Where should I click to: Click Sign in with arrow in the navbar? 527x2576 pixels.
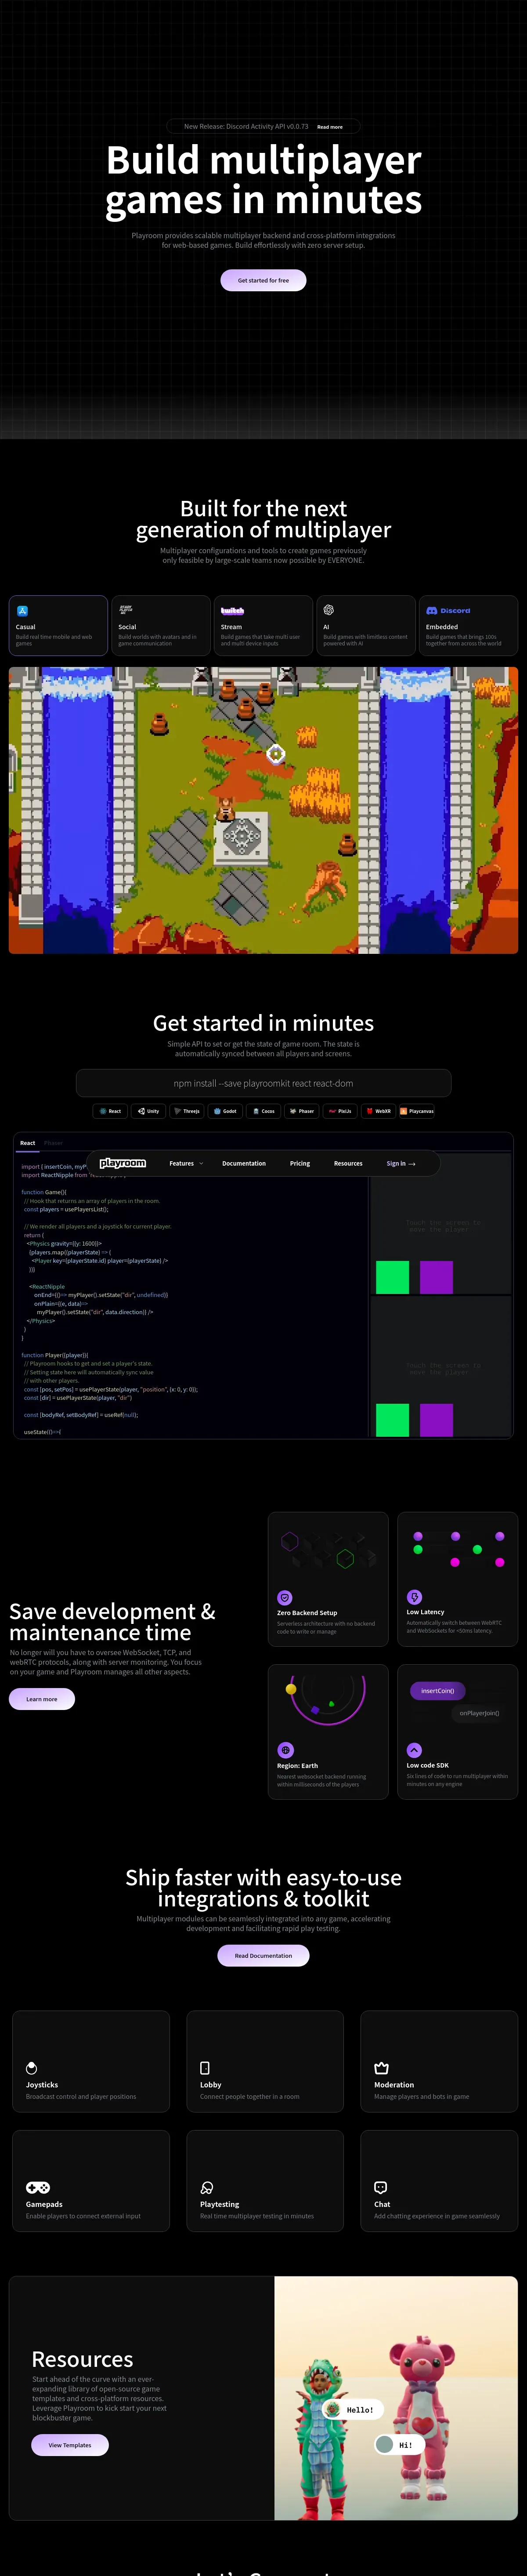tap(401, 1163)
